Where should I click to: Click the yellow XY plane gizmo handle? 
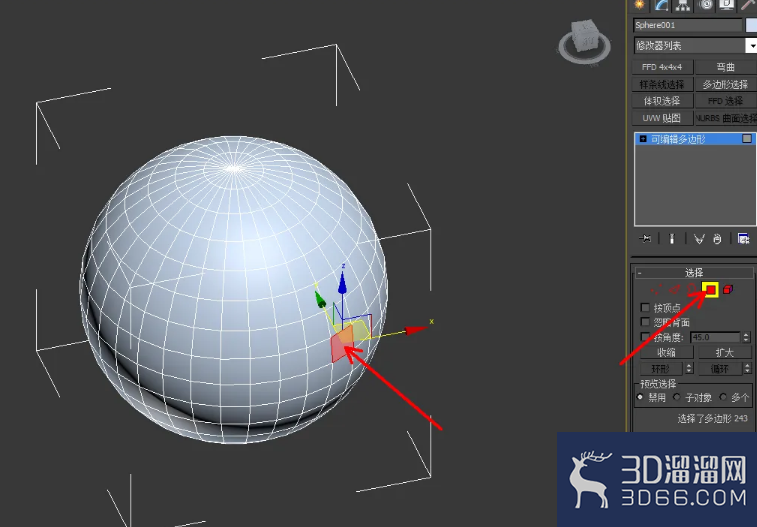(x=361, y=330)
